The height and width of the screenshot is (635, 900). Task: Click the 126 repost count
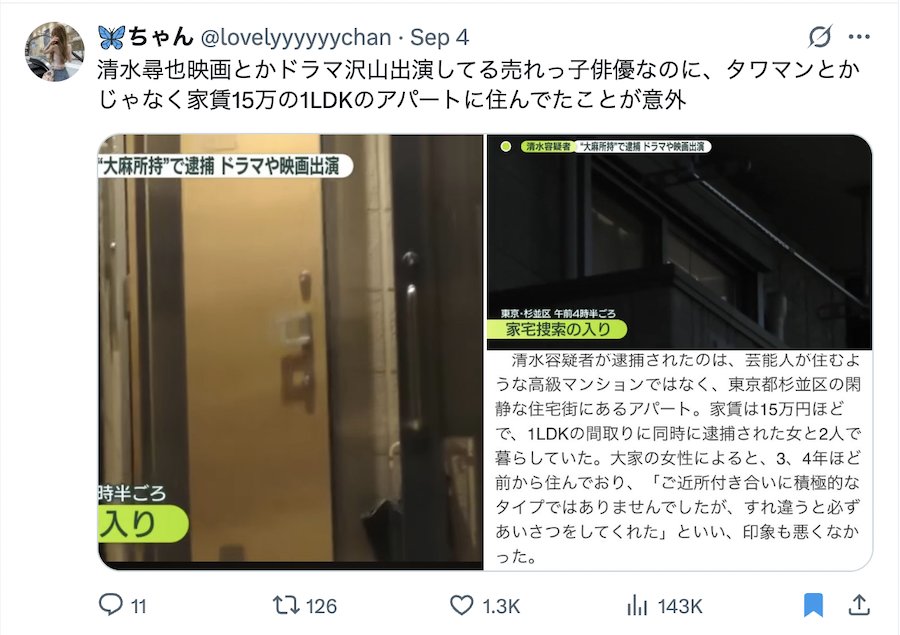pos(321,606)
